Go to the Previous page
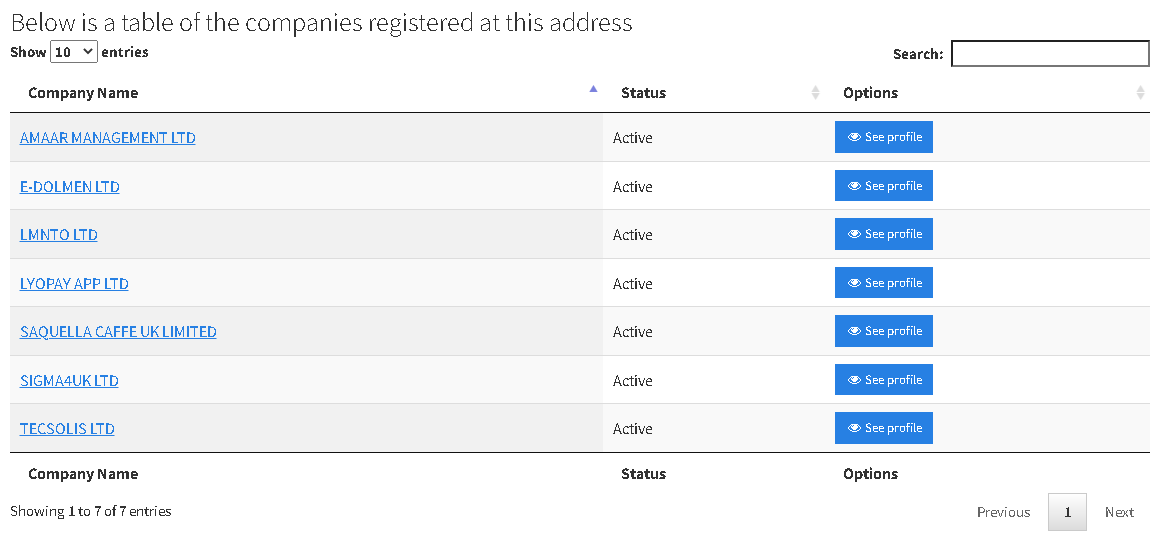 pos(1003,512)
